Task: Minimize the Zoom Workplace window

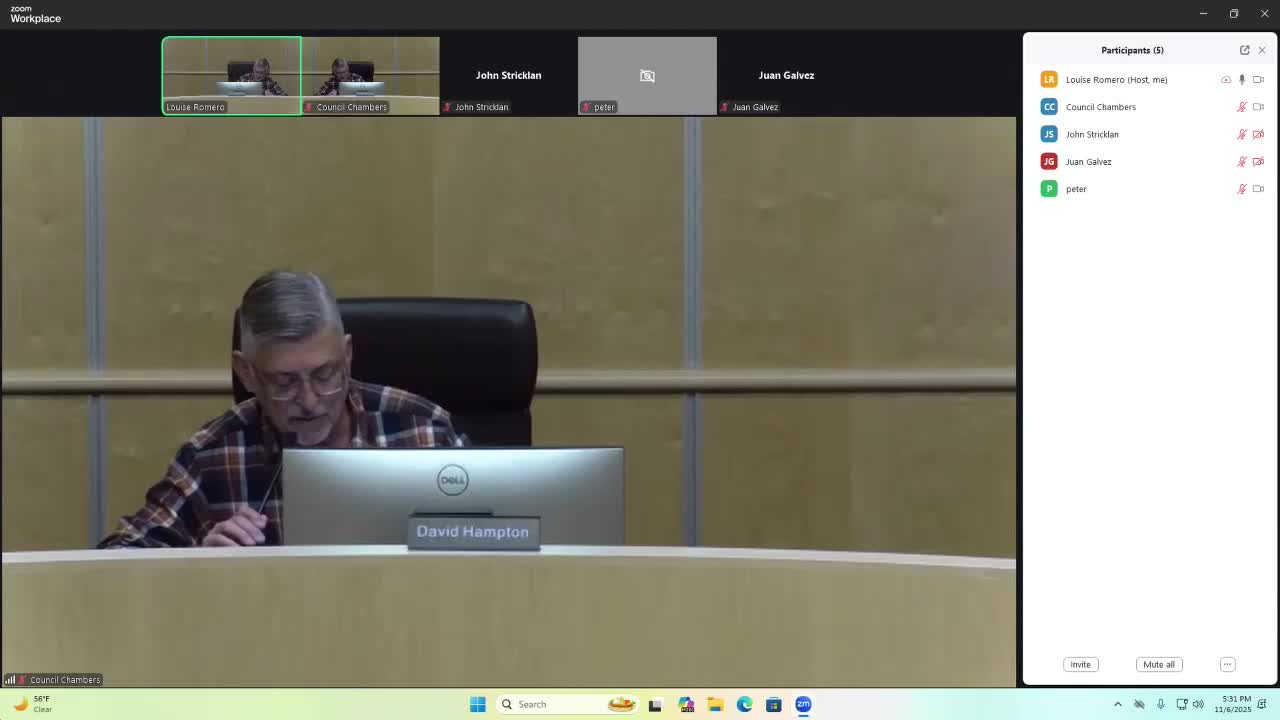Action: pos(1203,14)
